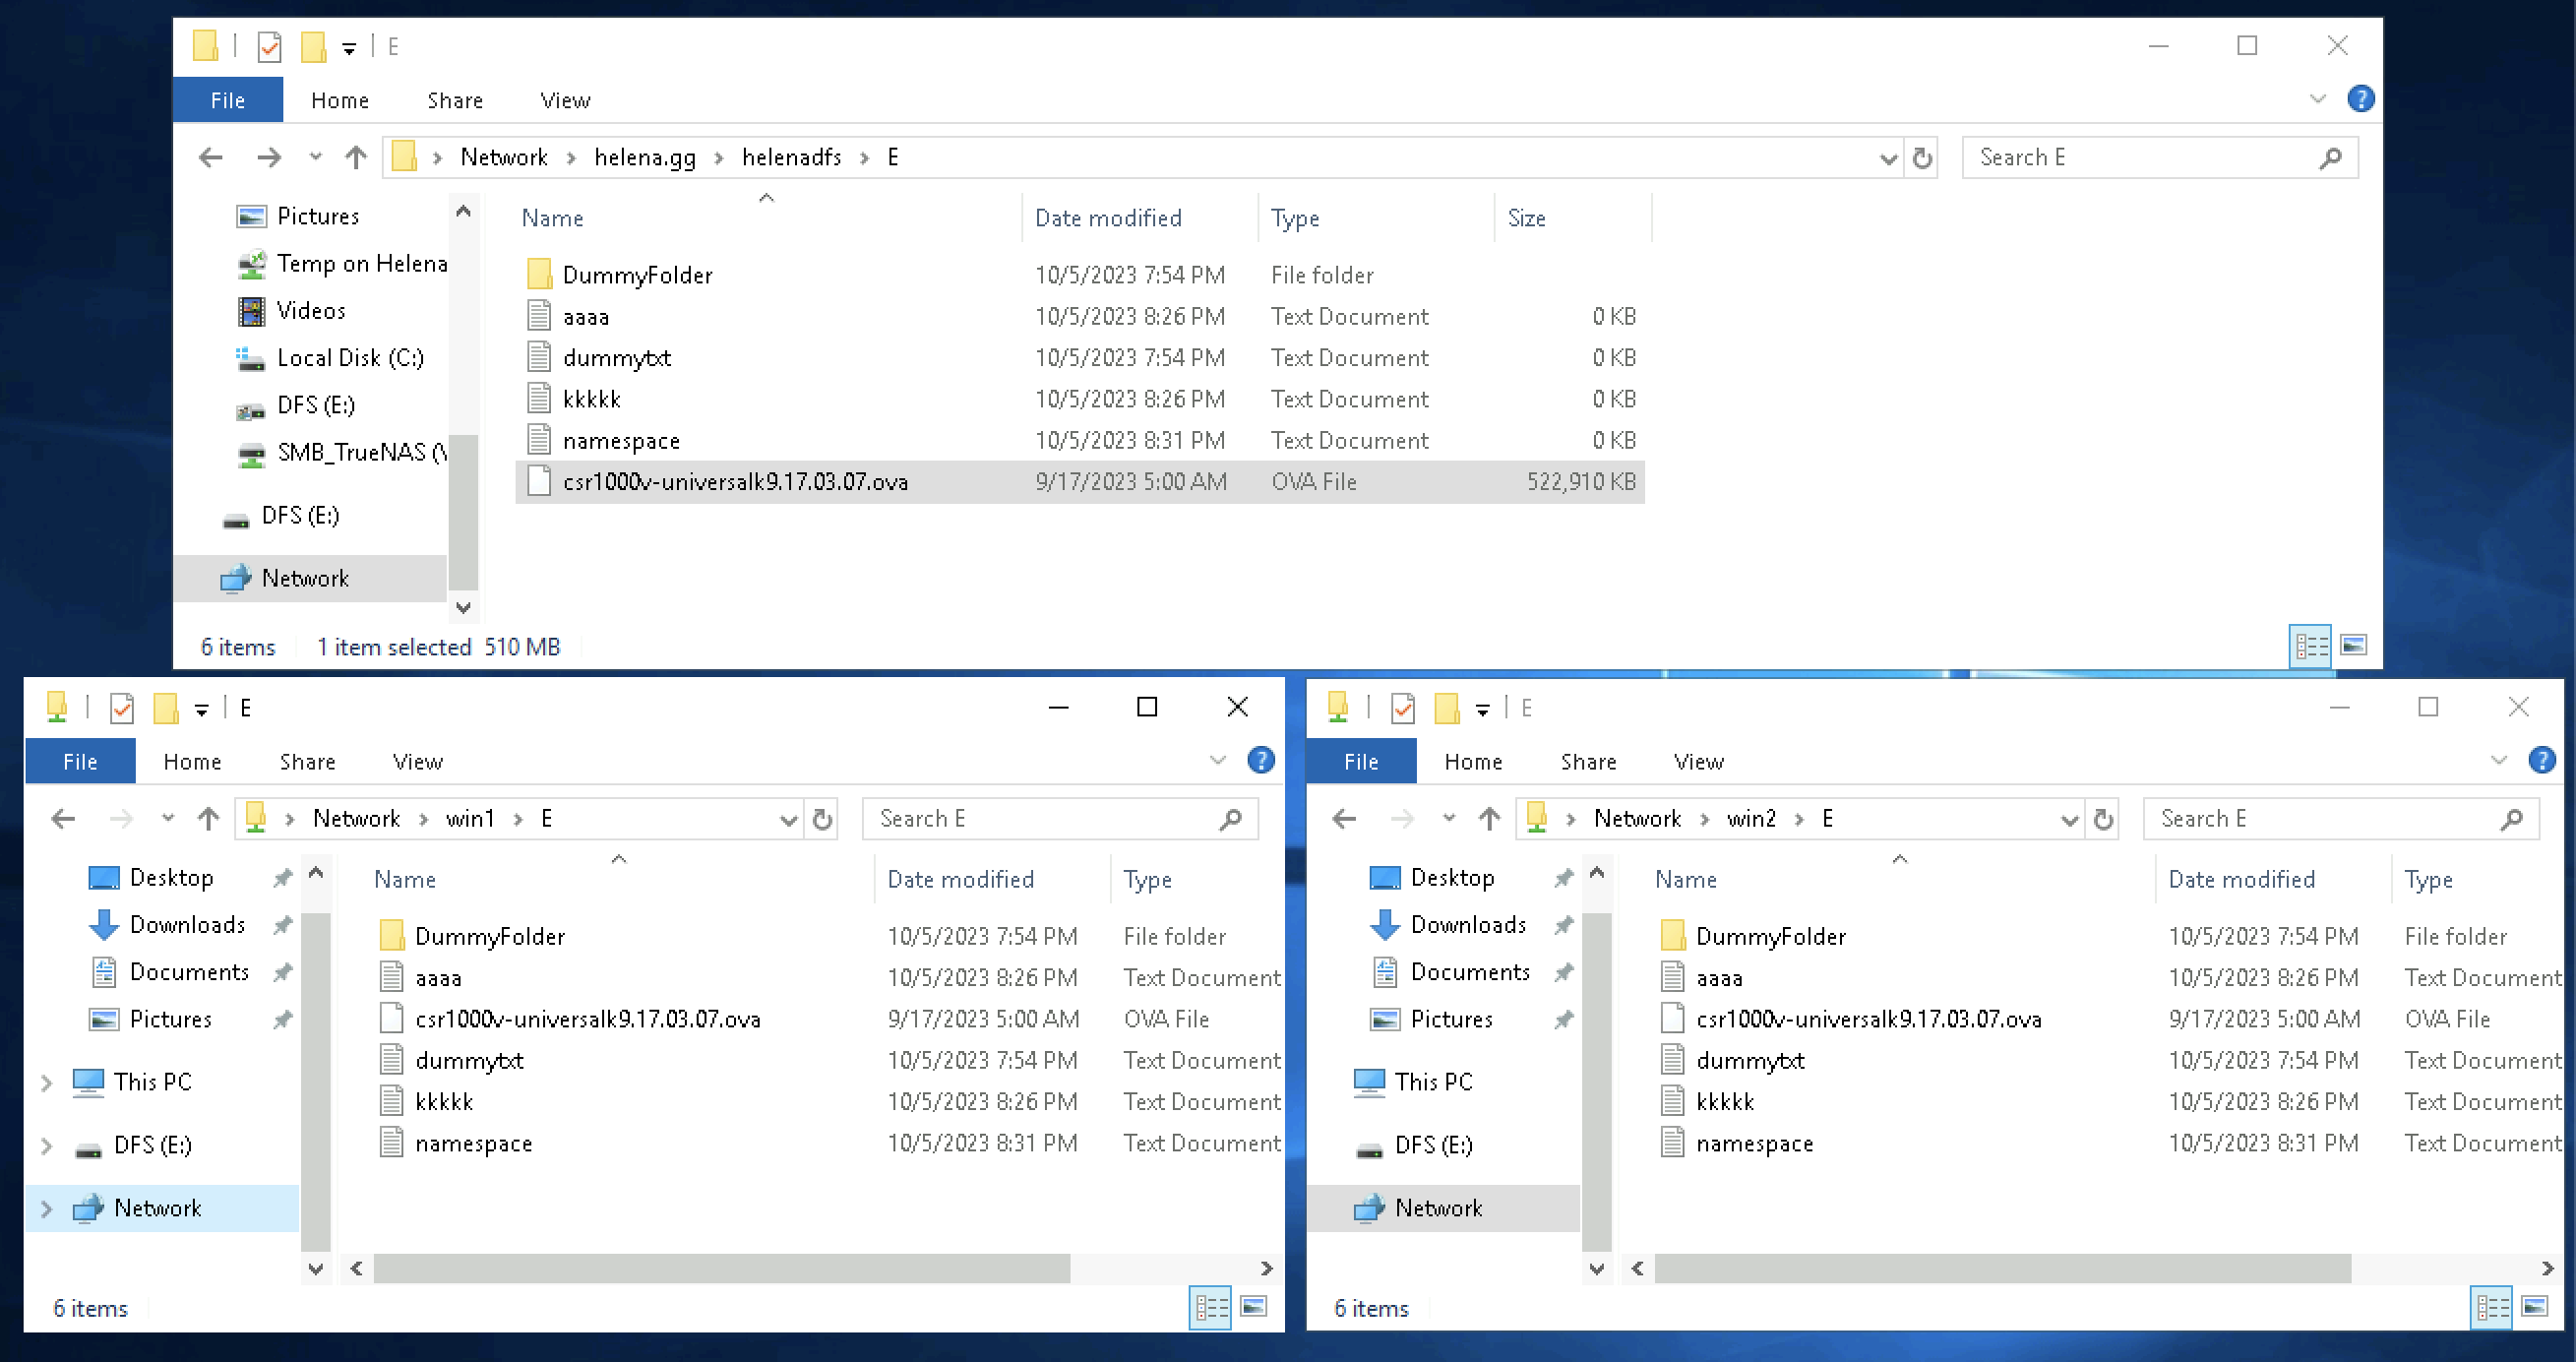Click helena.gg in the breadcrumb path

point(644,158)
